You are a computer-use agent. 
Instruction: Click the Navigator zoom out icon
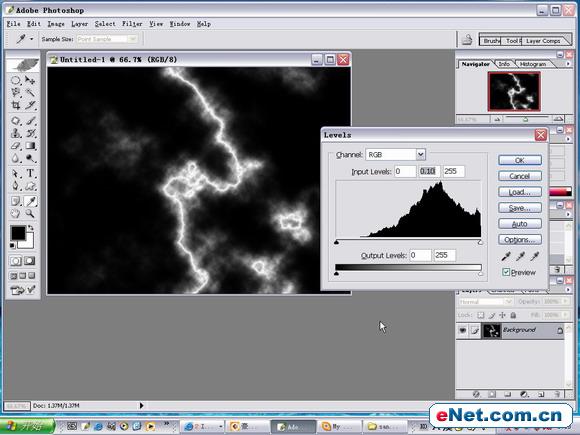coord(497,119)
